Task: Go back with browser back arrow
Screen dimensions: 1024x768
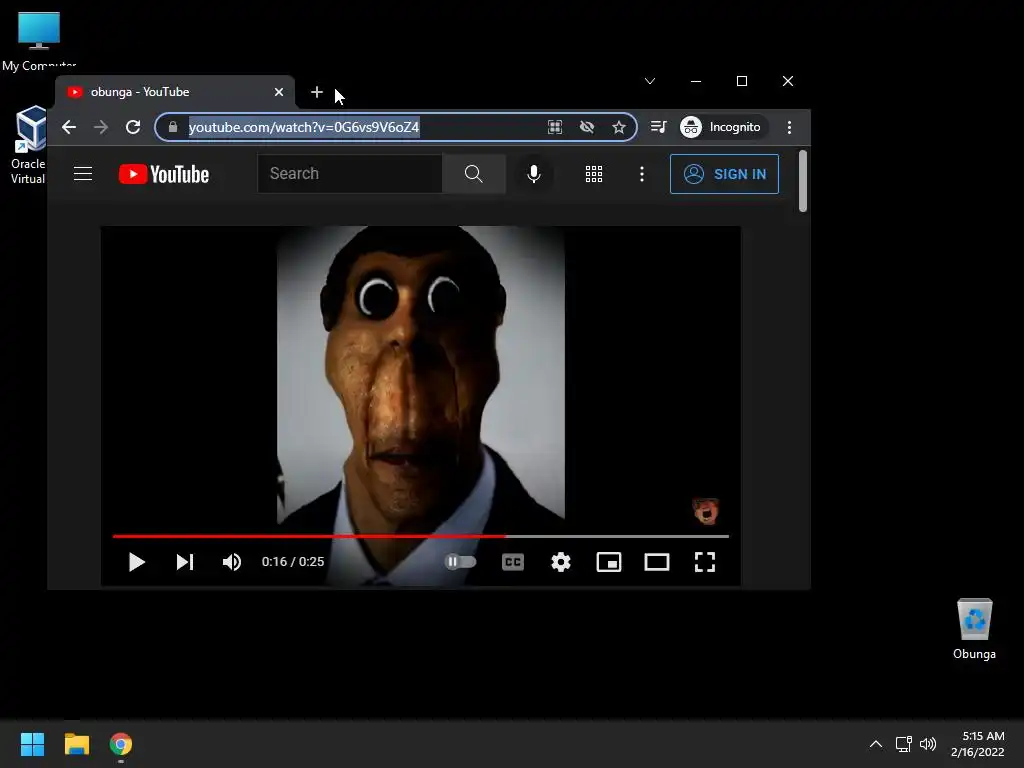Action: [x=69, y=127]
